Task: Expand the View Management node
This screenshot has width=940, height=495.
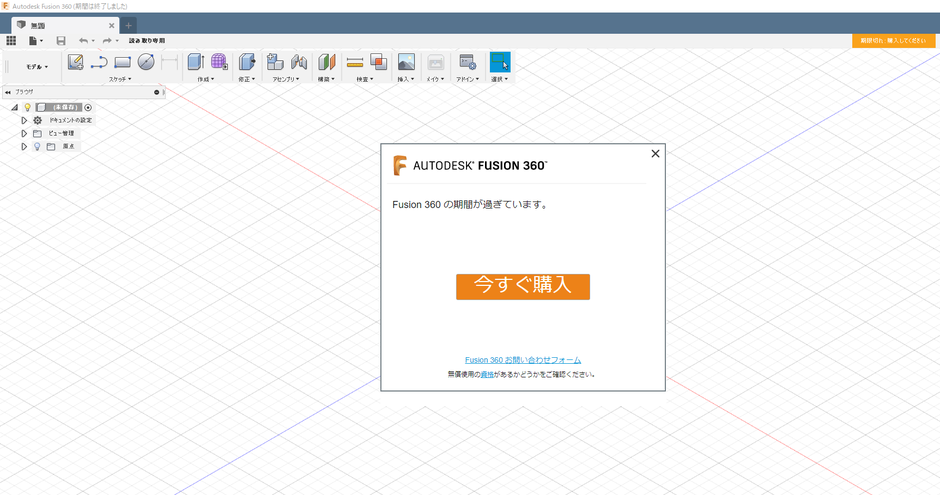Action: click(x=24, y=133)
